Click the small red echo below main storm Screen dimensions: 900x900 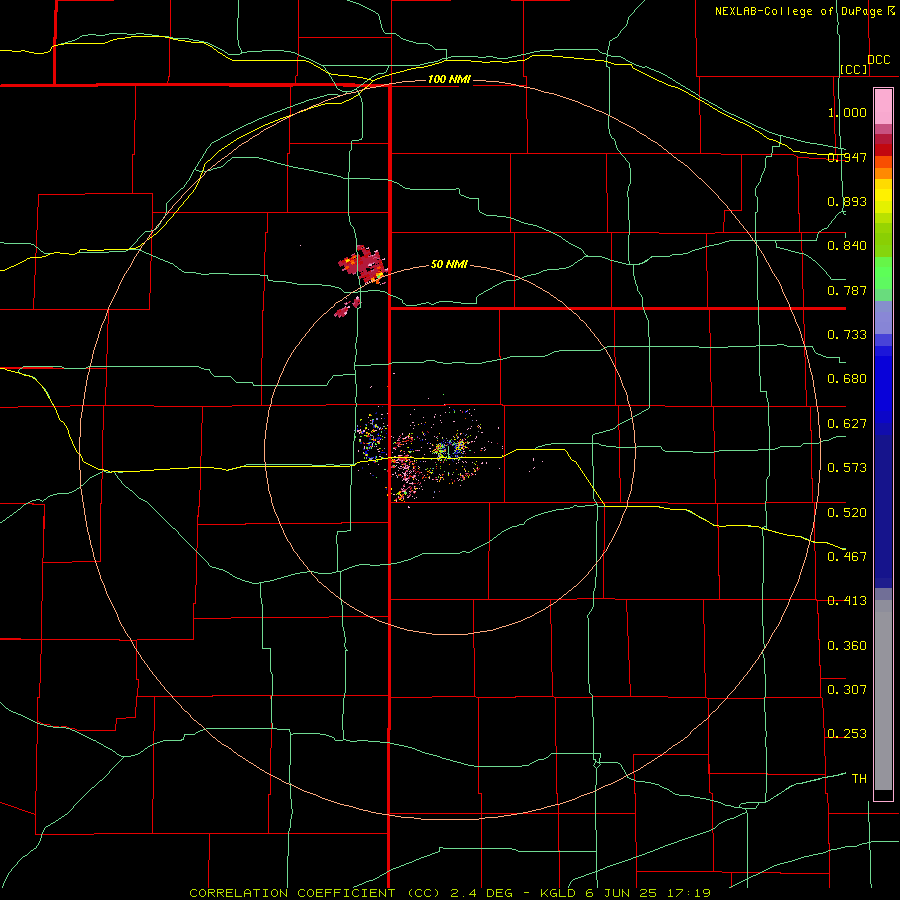(x=343, y=312)
